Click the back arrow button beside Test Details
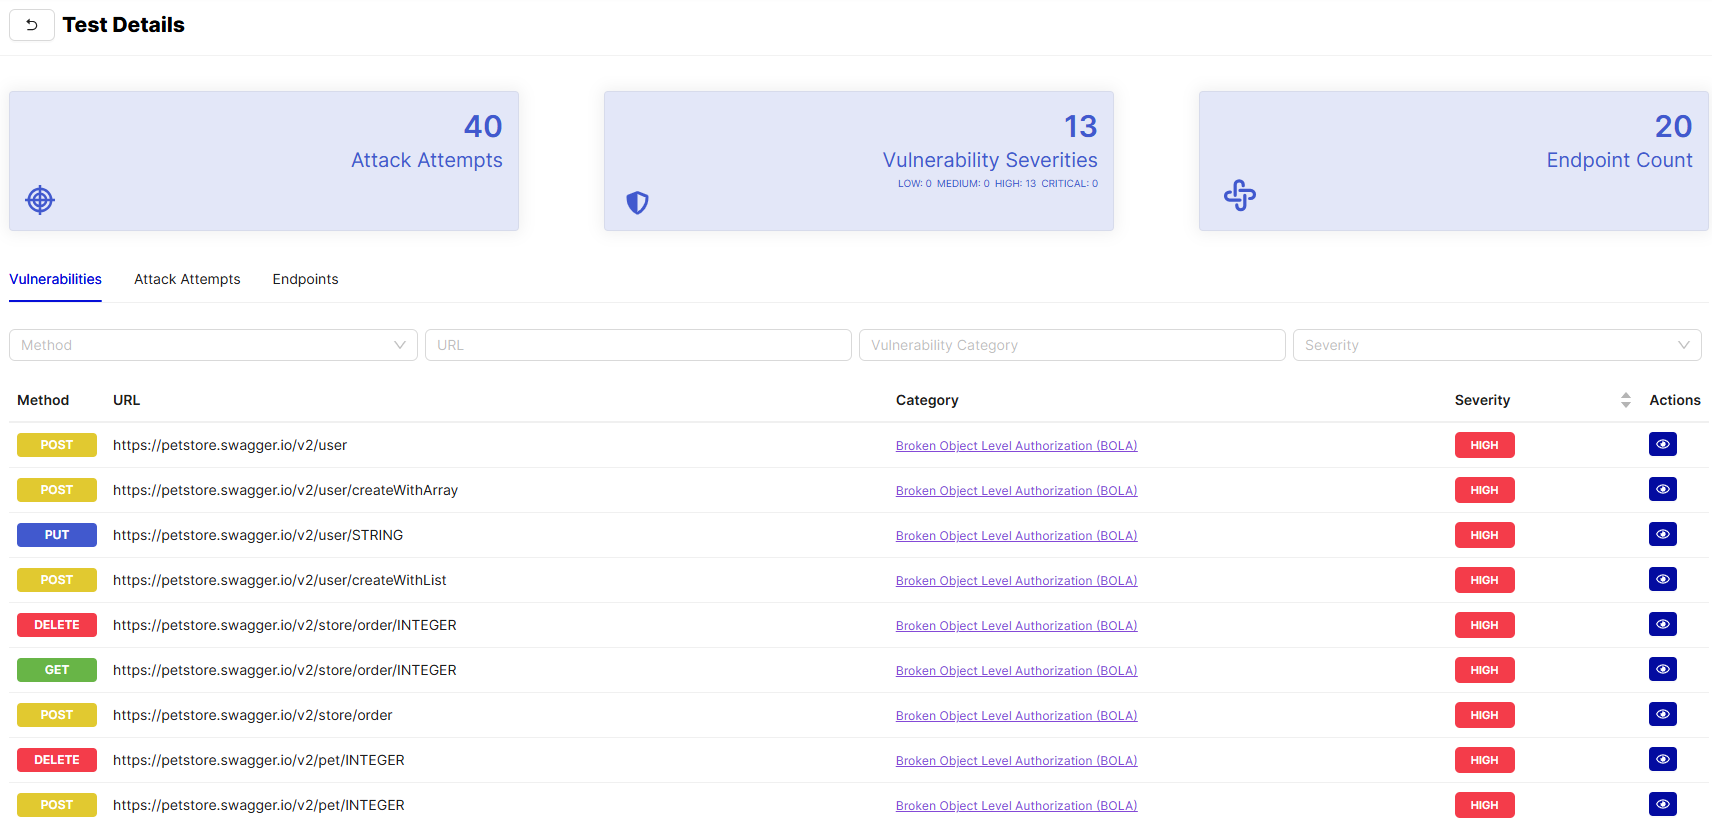 click(32, 25)
